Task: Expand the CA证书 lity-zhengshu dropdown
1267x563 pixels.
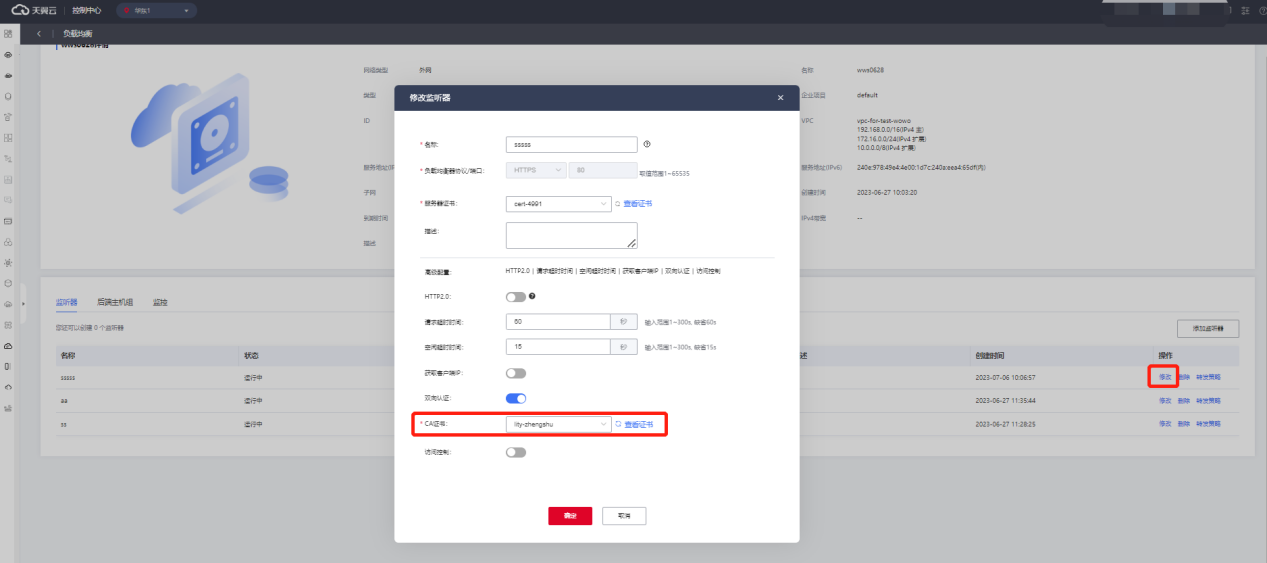Action: tap(558, 424)
